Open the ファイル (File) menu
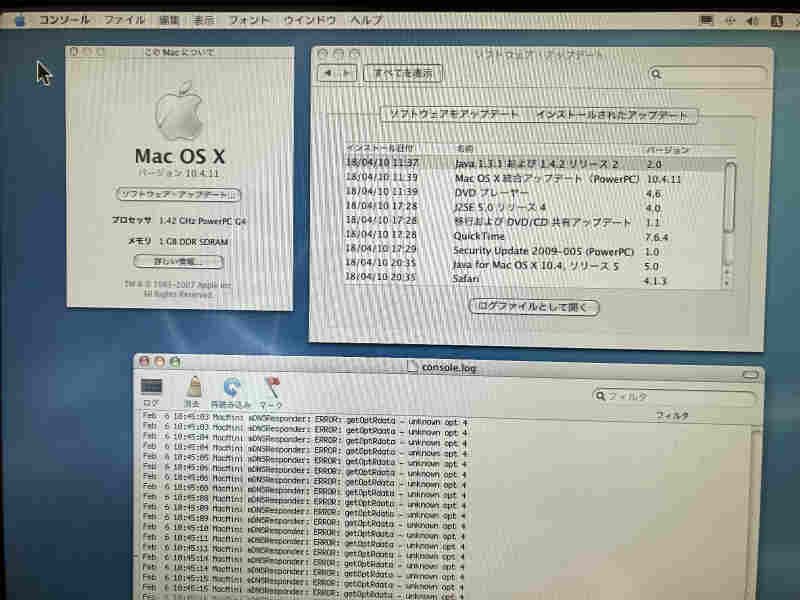Image resolution: width=800 pixels, height=600 pixels. tap(124, 20)
